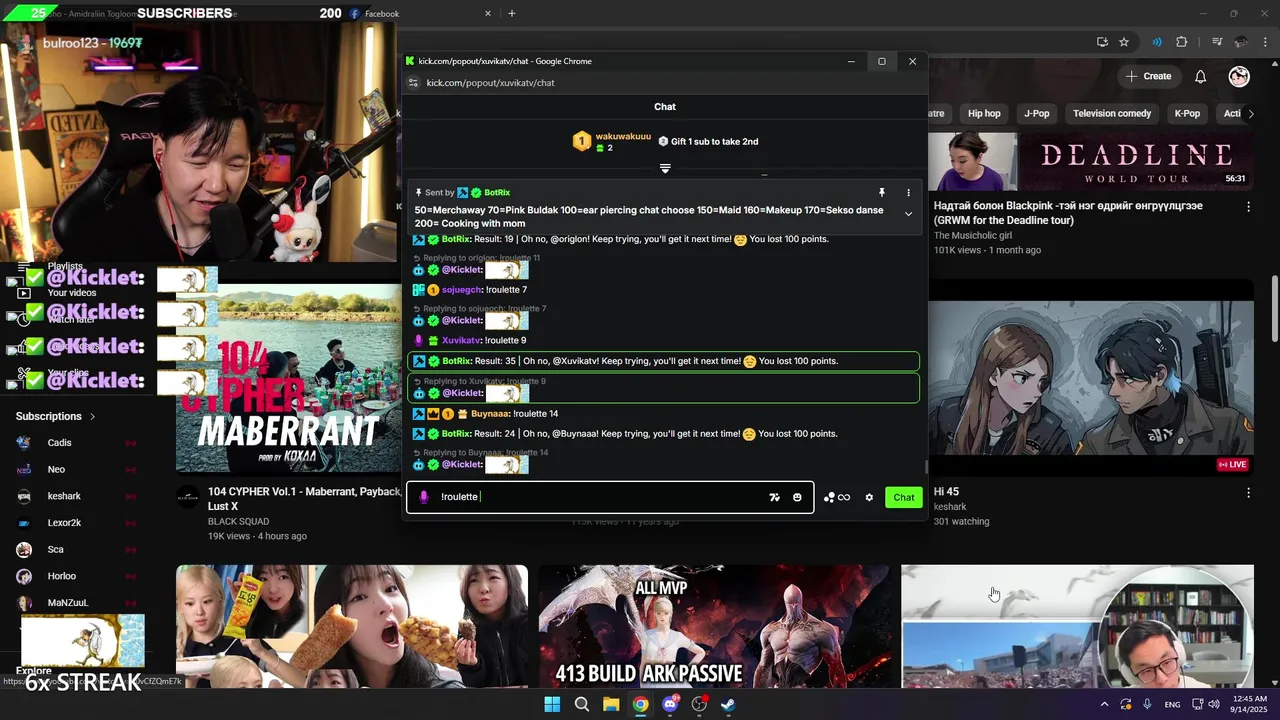Click Buynaaa username in chat
Screen dimensions: 1280x720
490,414
